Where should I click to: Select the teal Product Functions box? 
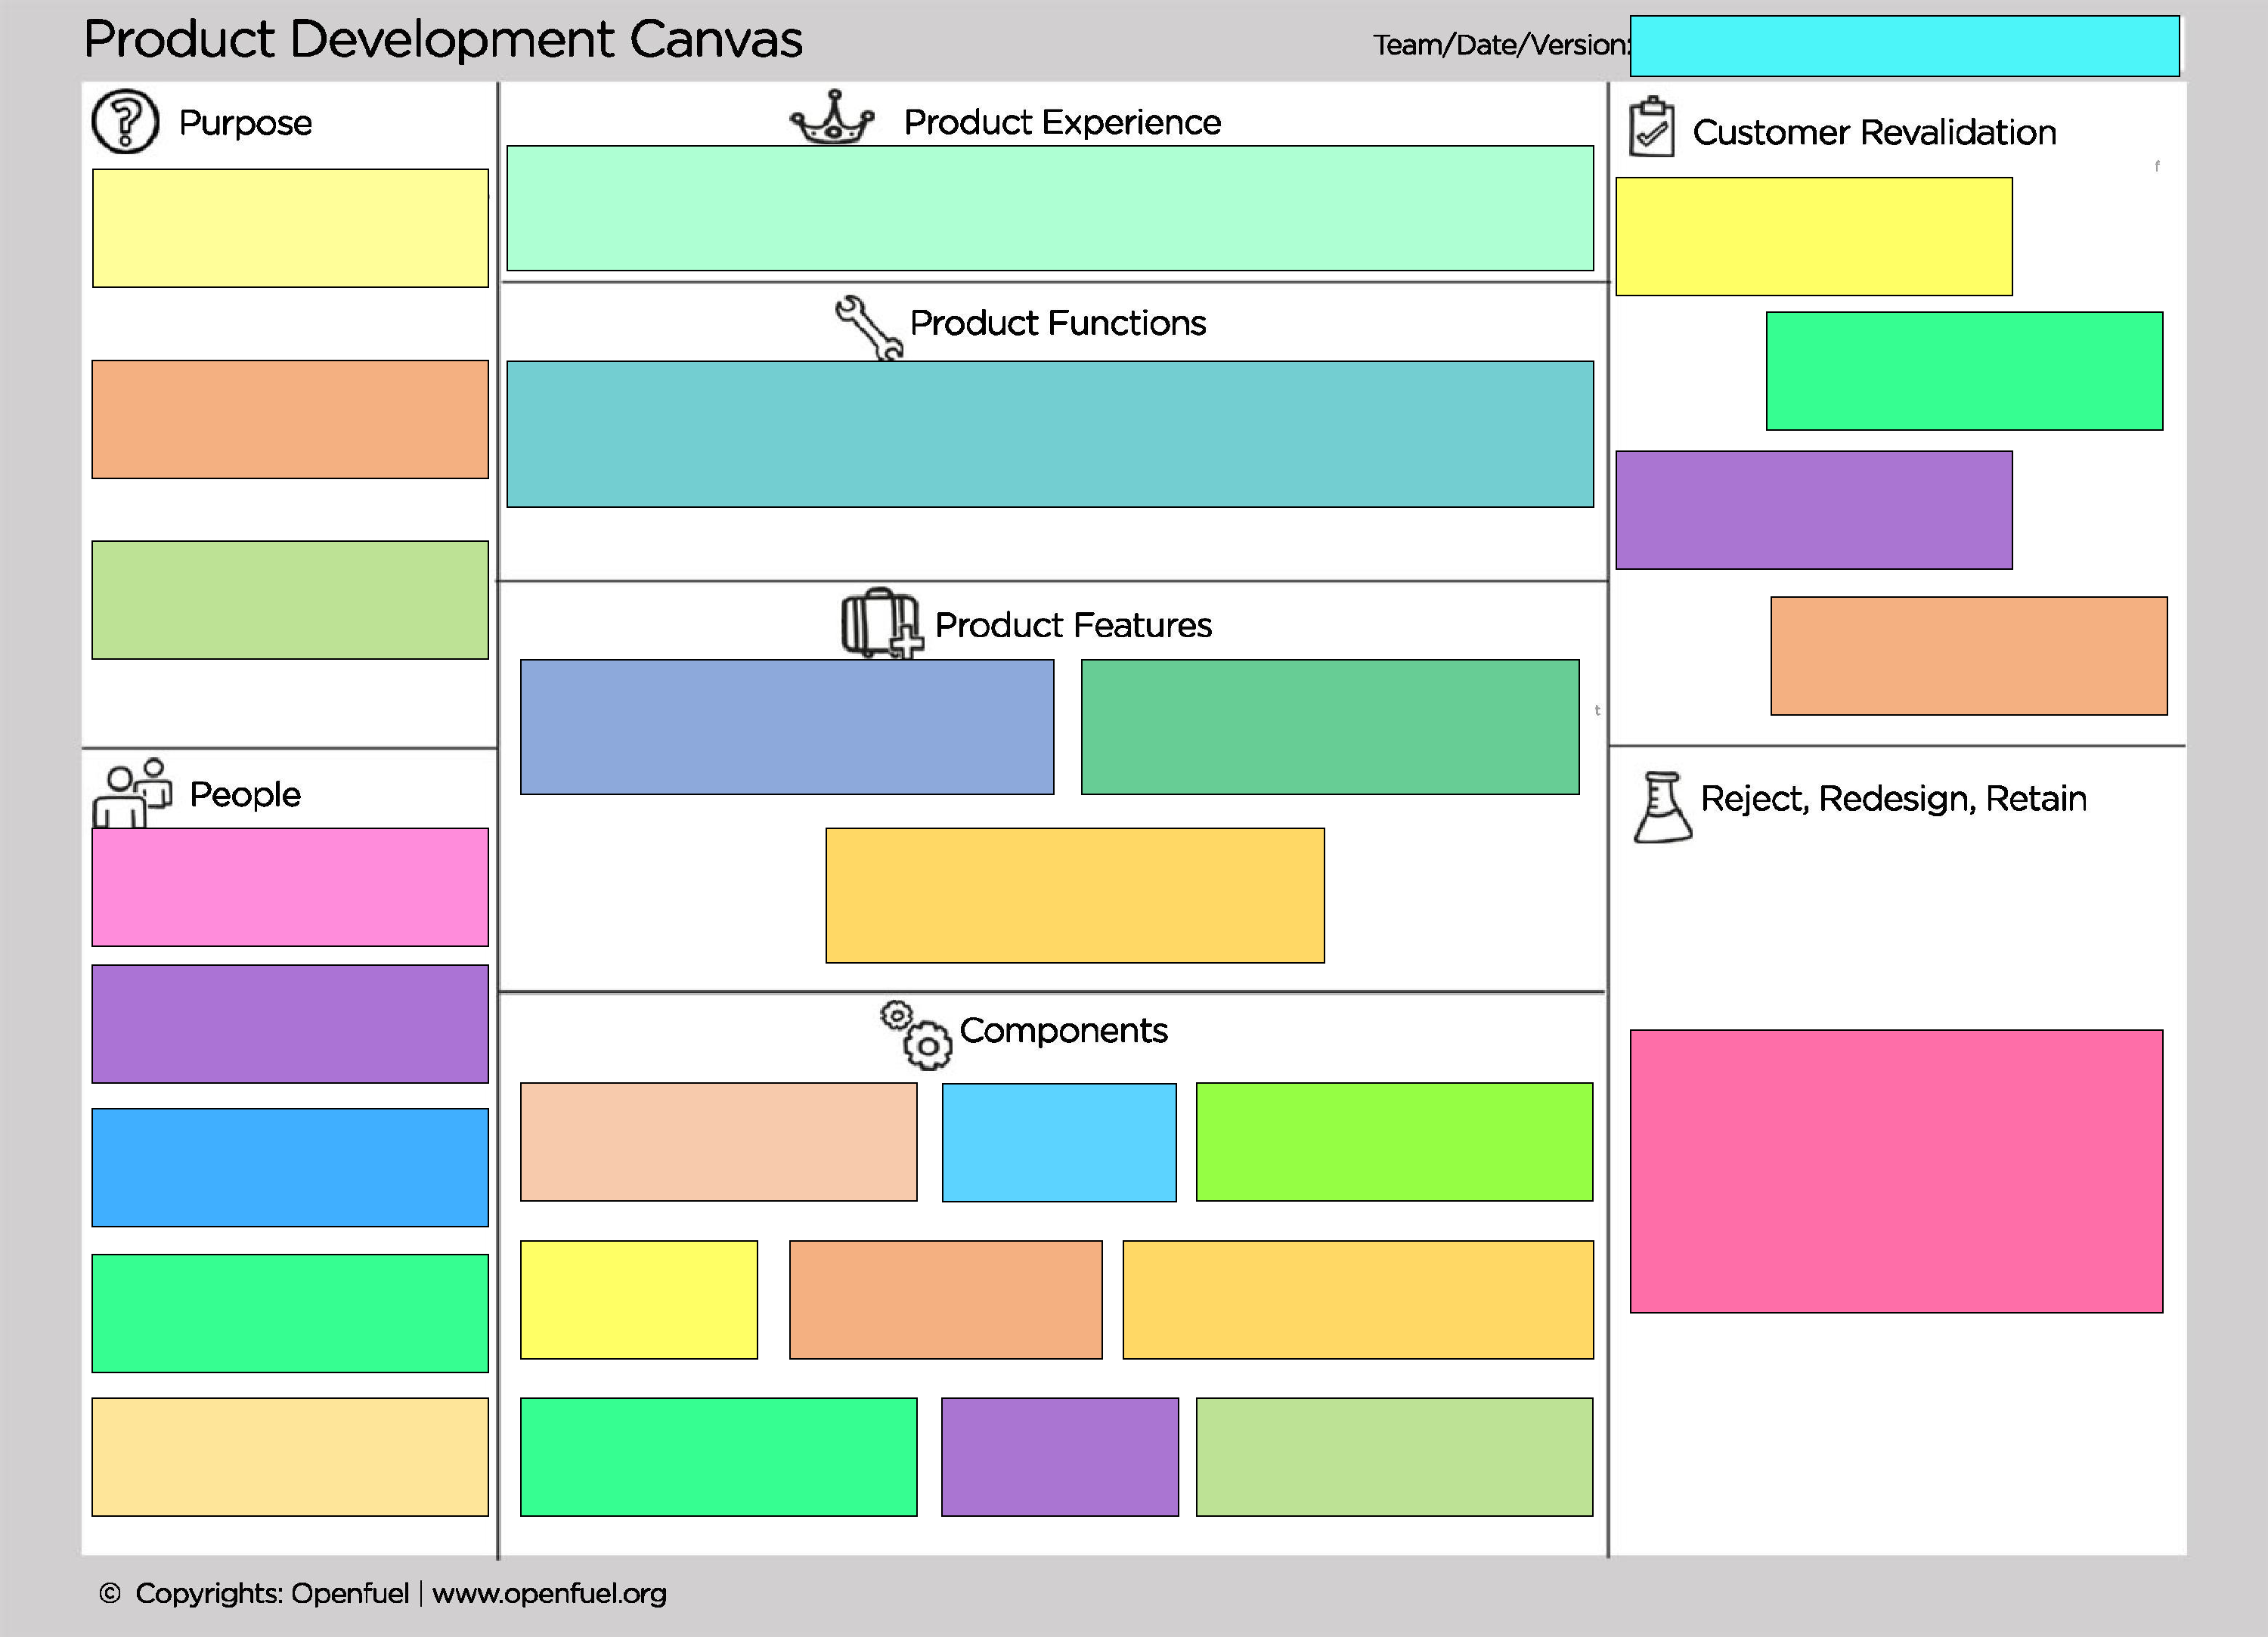tap(1049, 434)
